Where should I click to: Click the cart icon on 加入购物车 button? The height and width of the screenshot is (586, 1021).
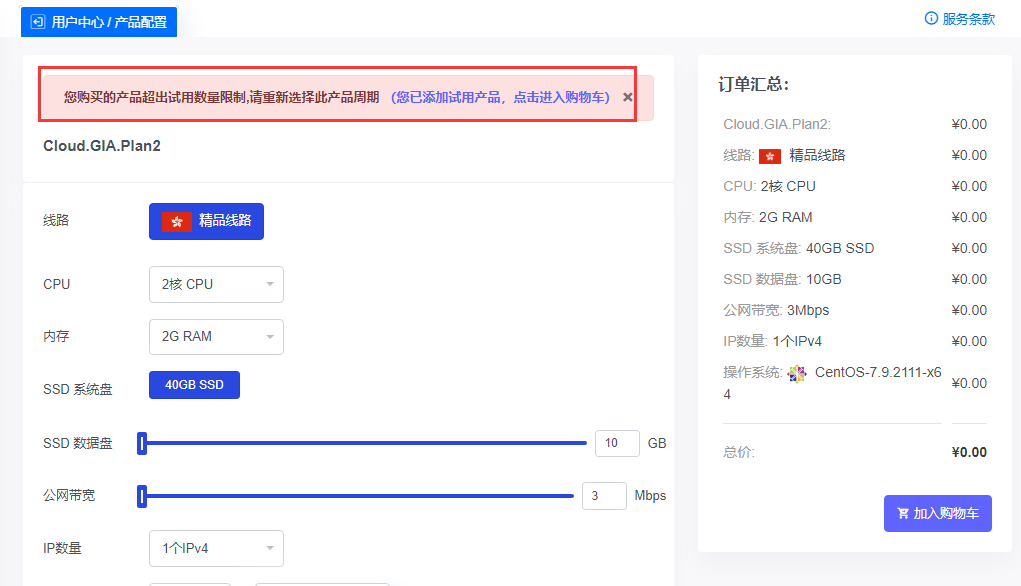click(902, 514)
